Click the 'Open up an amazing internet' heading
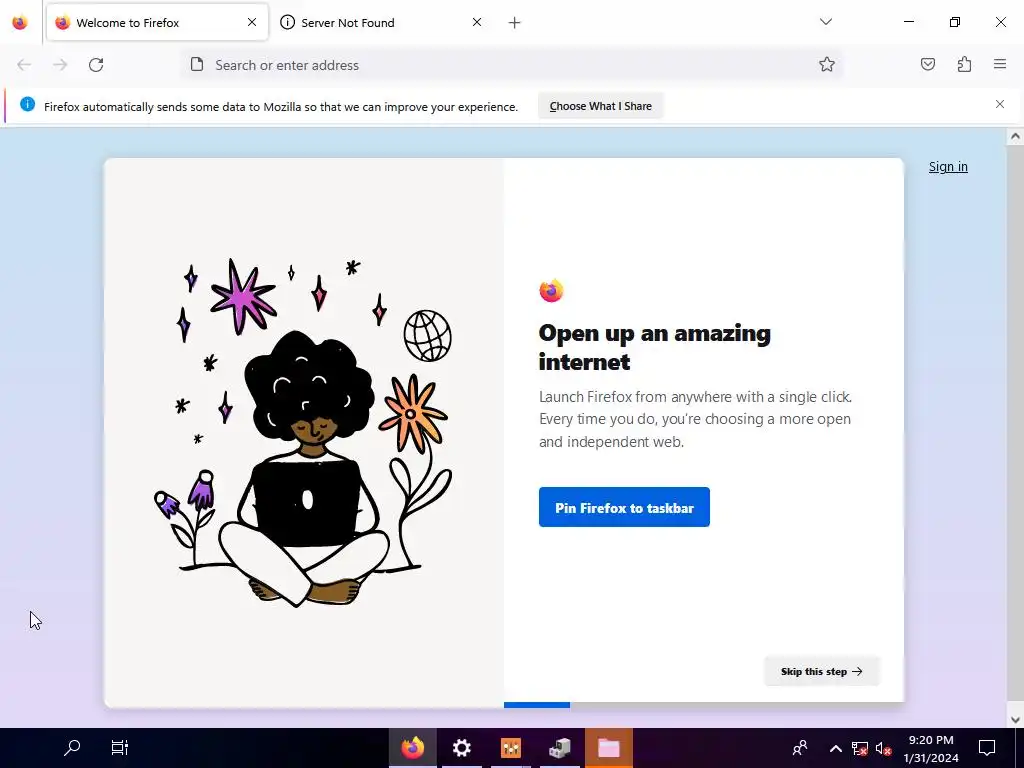 (x=654, y=347)
